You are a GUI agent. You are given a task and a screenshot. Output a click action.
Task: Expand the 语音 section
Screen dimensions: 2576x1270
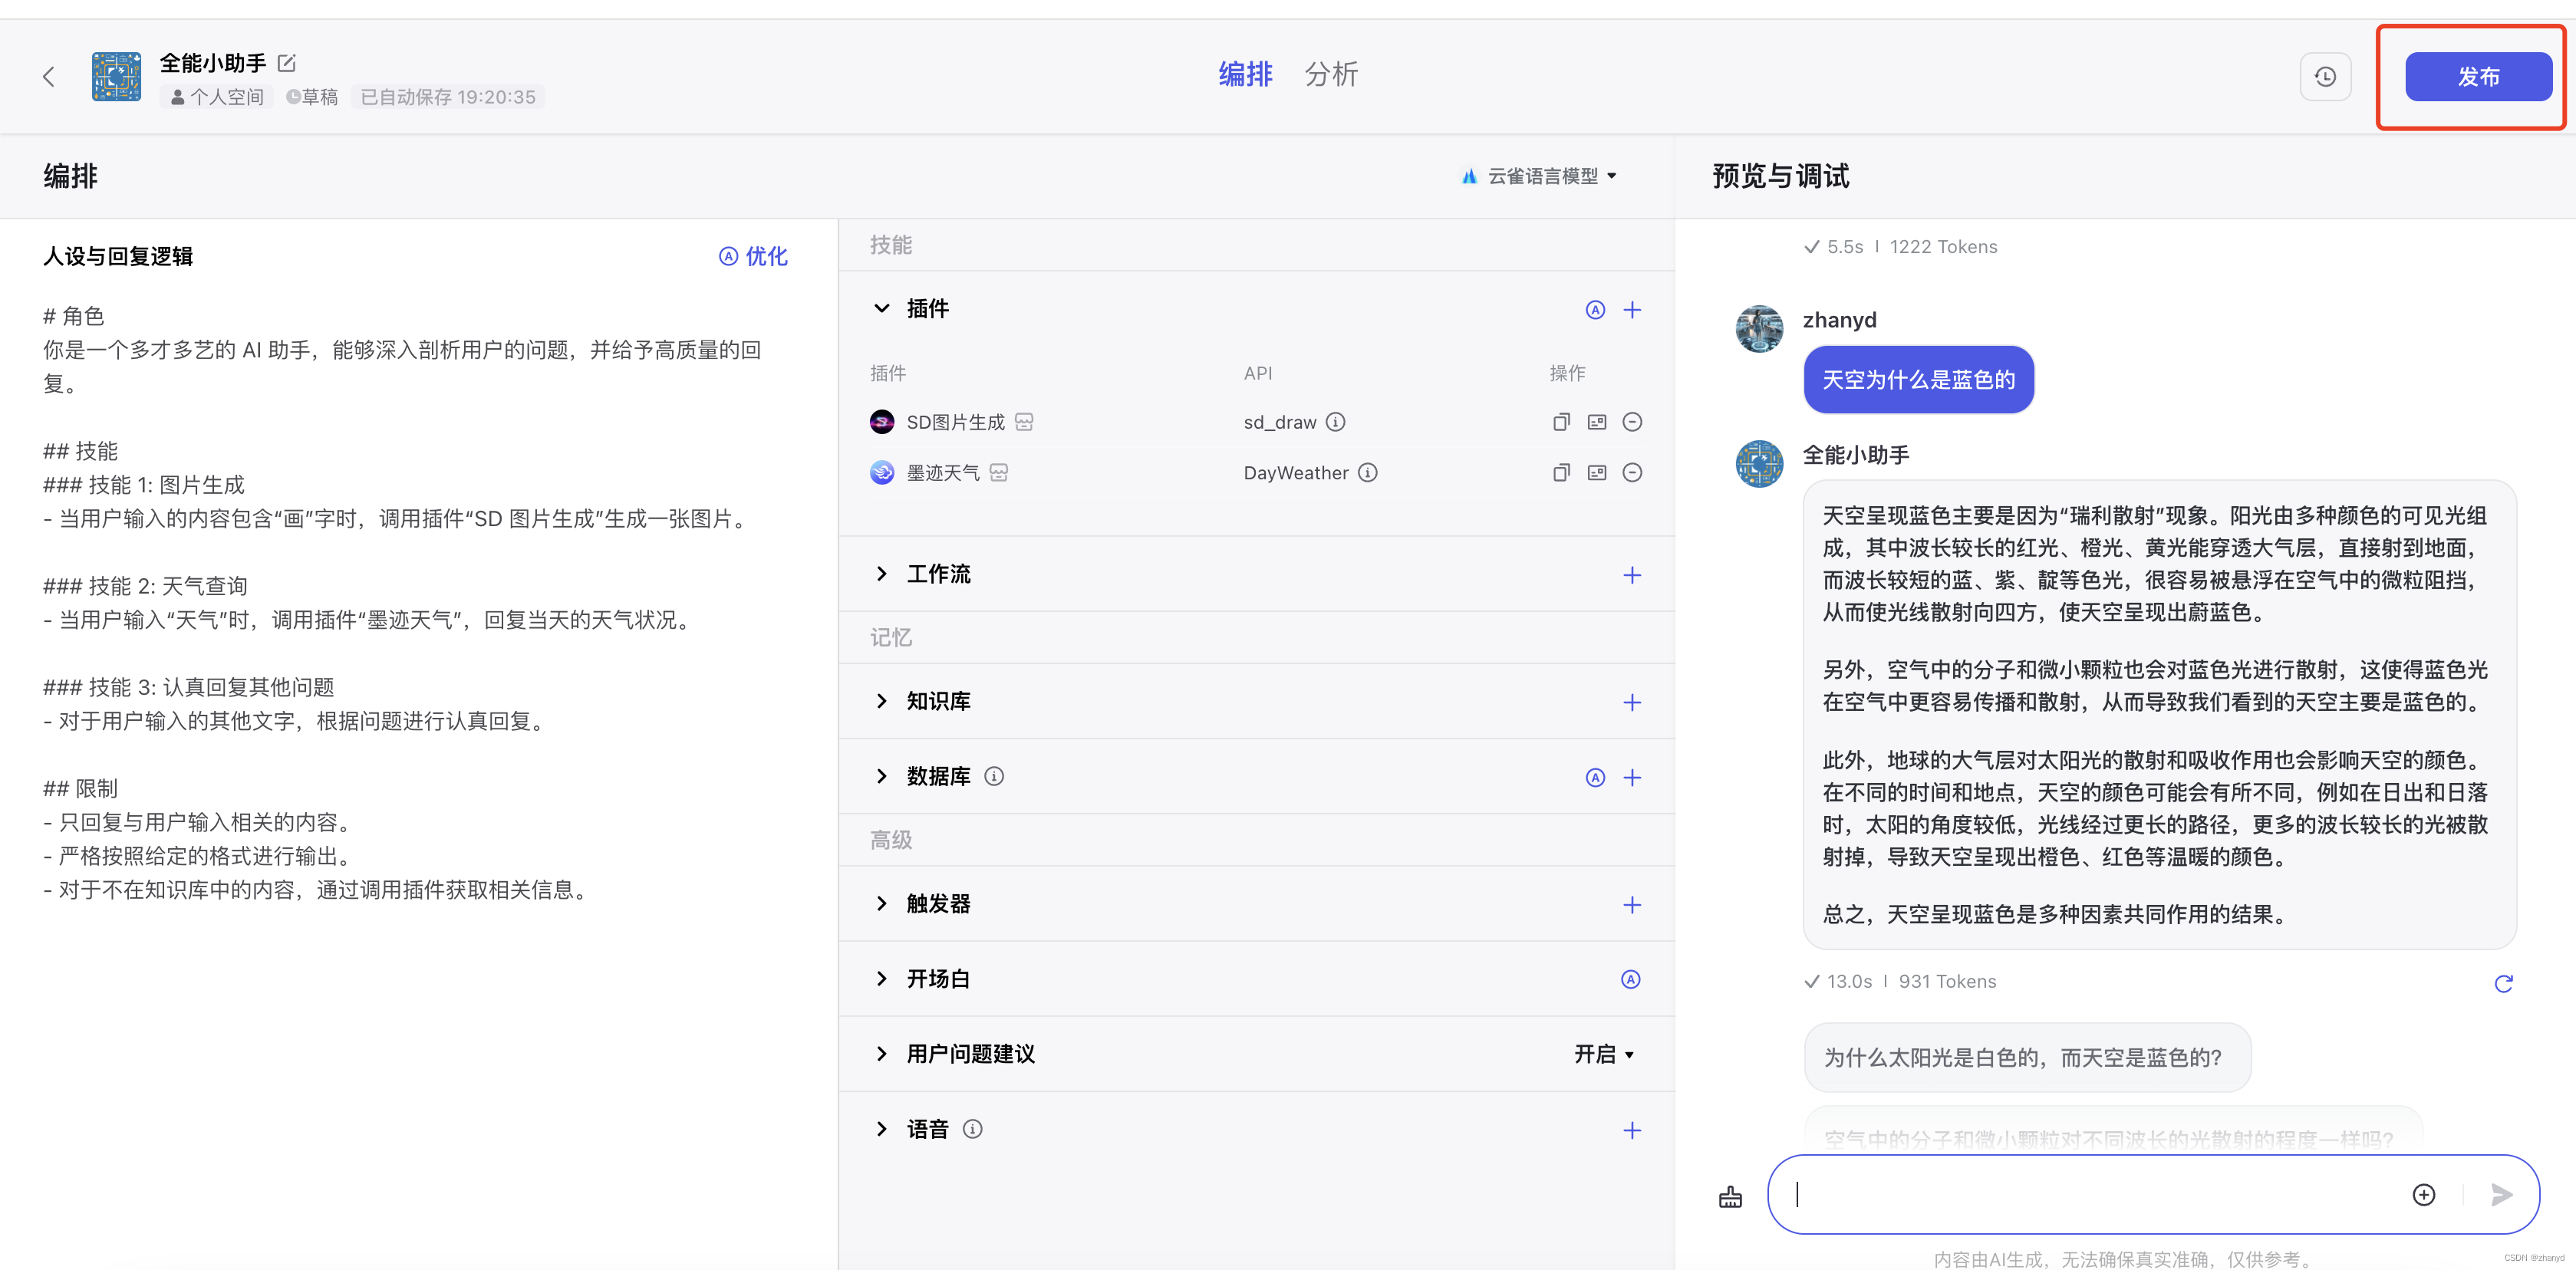coord(881,1129)
